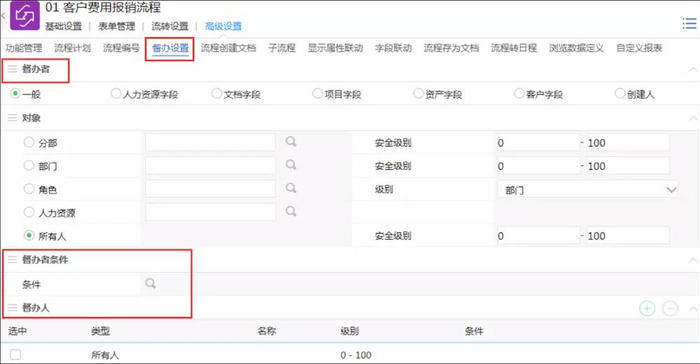Open the 级别 dropdown showing 部门
Screen dimensions: 700x364
(588, 190)
